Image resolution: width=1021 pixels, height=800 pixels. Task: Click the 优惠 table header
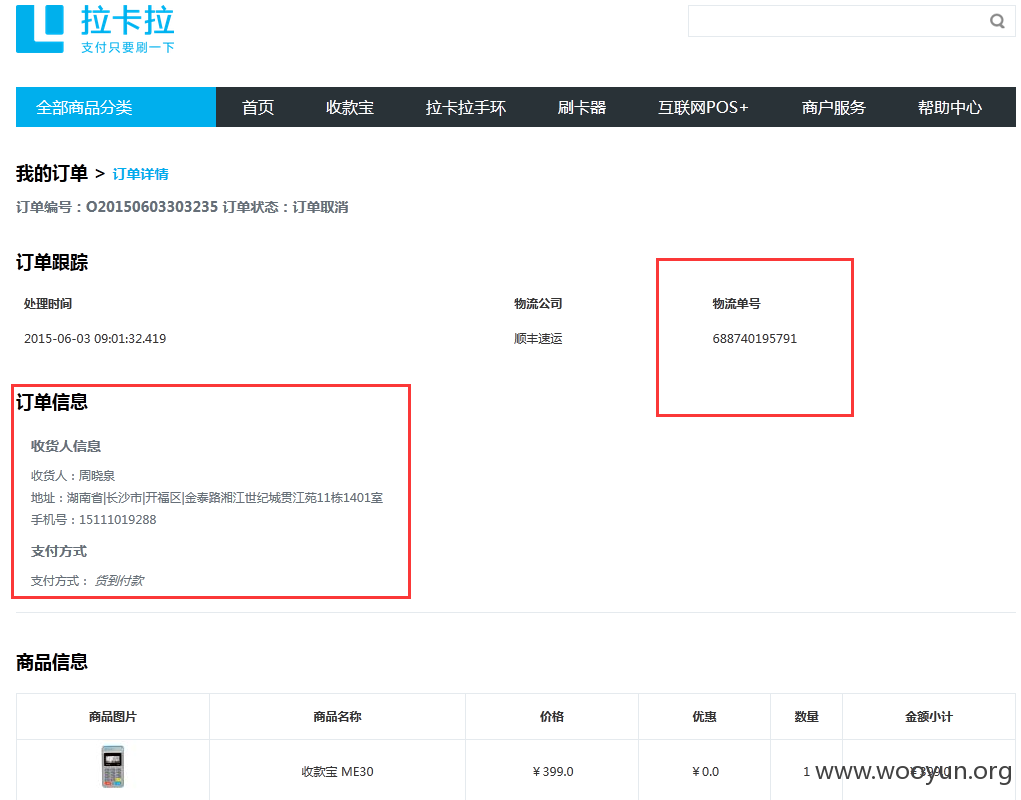tap(704, 717)
